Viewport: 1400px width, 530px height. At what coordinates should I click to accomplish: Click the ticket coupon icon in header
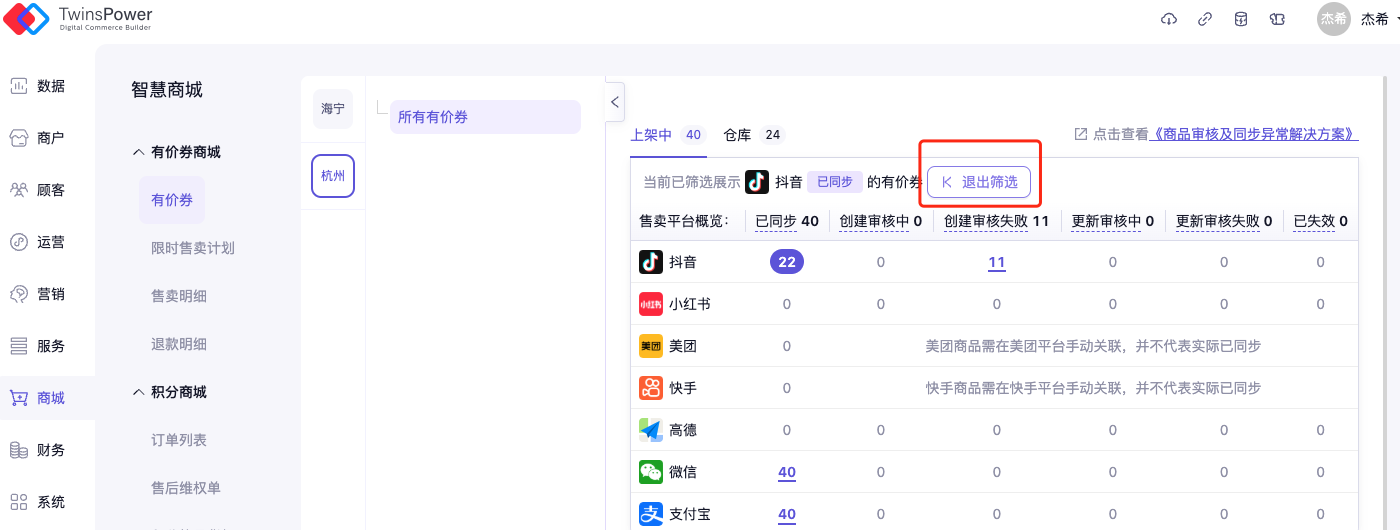pyautogui.click(x=1277, y=19)
